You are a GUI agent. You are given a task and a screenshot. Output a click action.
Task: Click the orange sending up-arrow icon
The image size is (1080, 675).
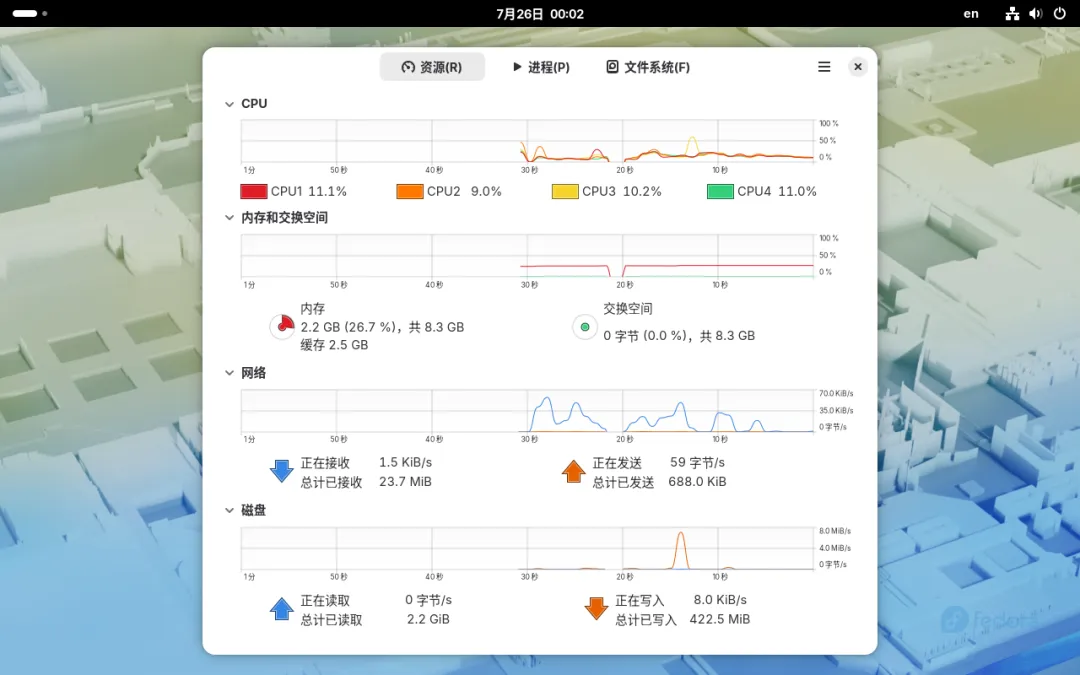click(x=574, y=471)
